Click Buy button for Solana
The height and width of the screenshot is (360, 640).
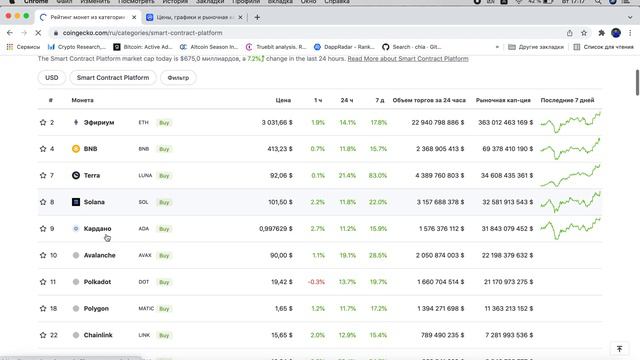(x=164, y=202)
